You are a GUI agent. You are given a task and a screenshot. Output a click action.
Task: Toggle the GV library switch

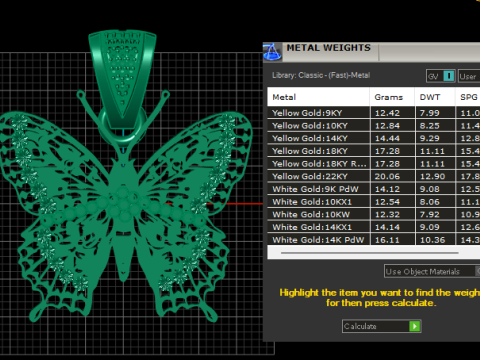point(441,76)
